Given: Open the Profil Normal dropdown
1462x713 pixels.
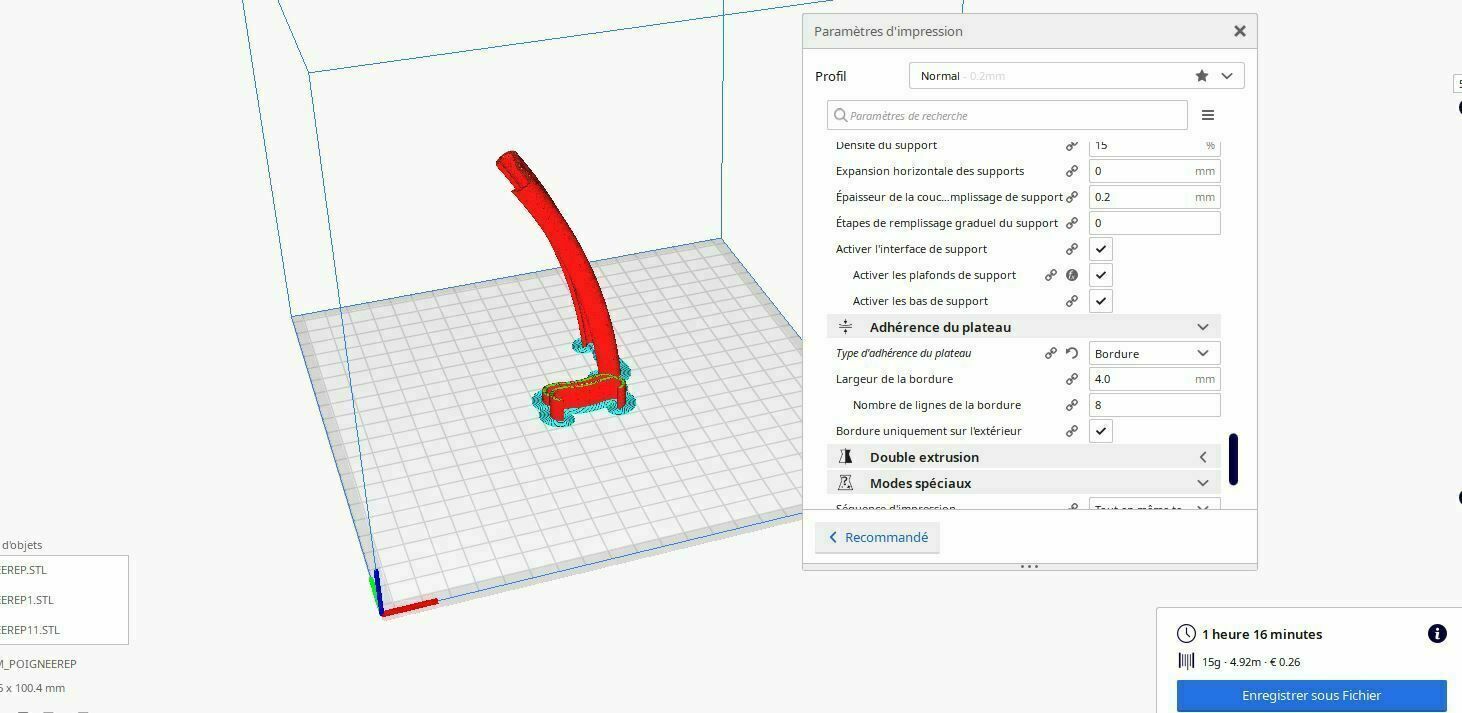Looking at the screenshot, I should [1077, 76].
